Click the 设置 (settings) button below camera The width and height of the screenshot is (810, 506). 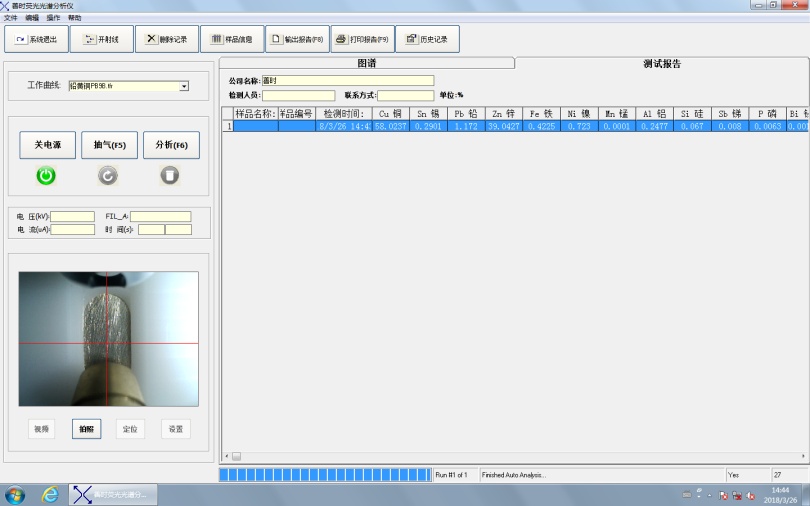pos(176,429)
